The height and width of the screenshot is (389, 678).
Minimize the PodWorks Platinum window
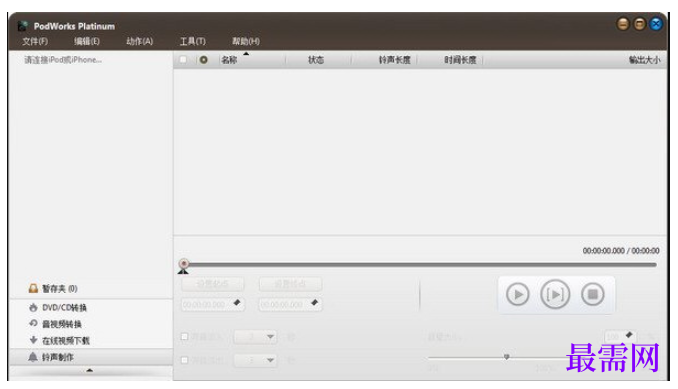(x=623, y=24)
